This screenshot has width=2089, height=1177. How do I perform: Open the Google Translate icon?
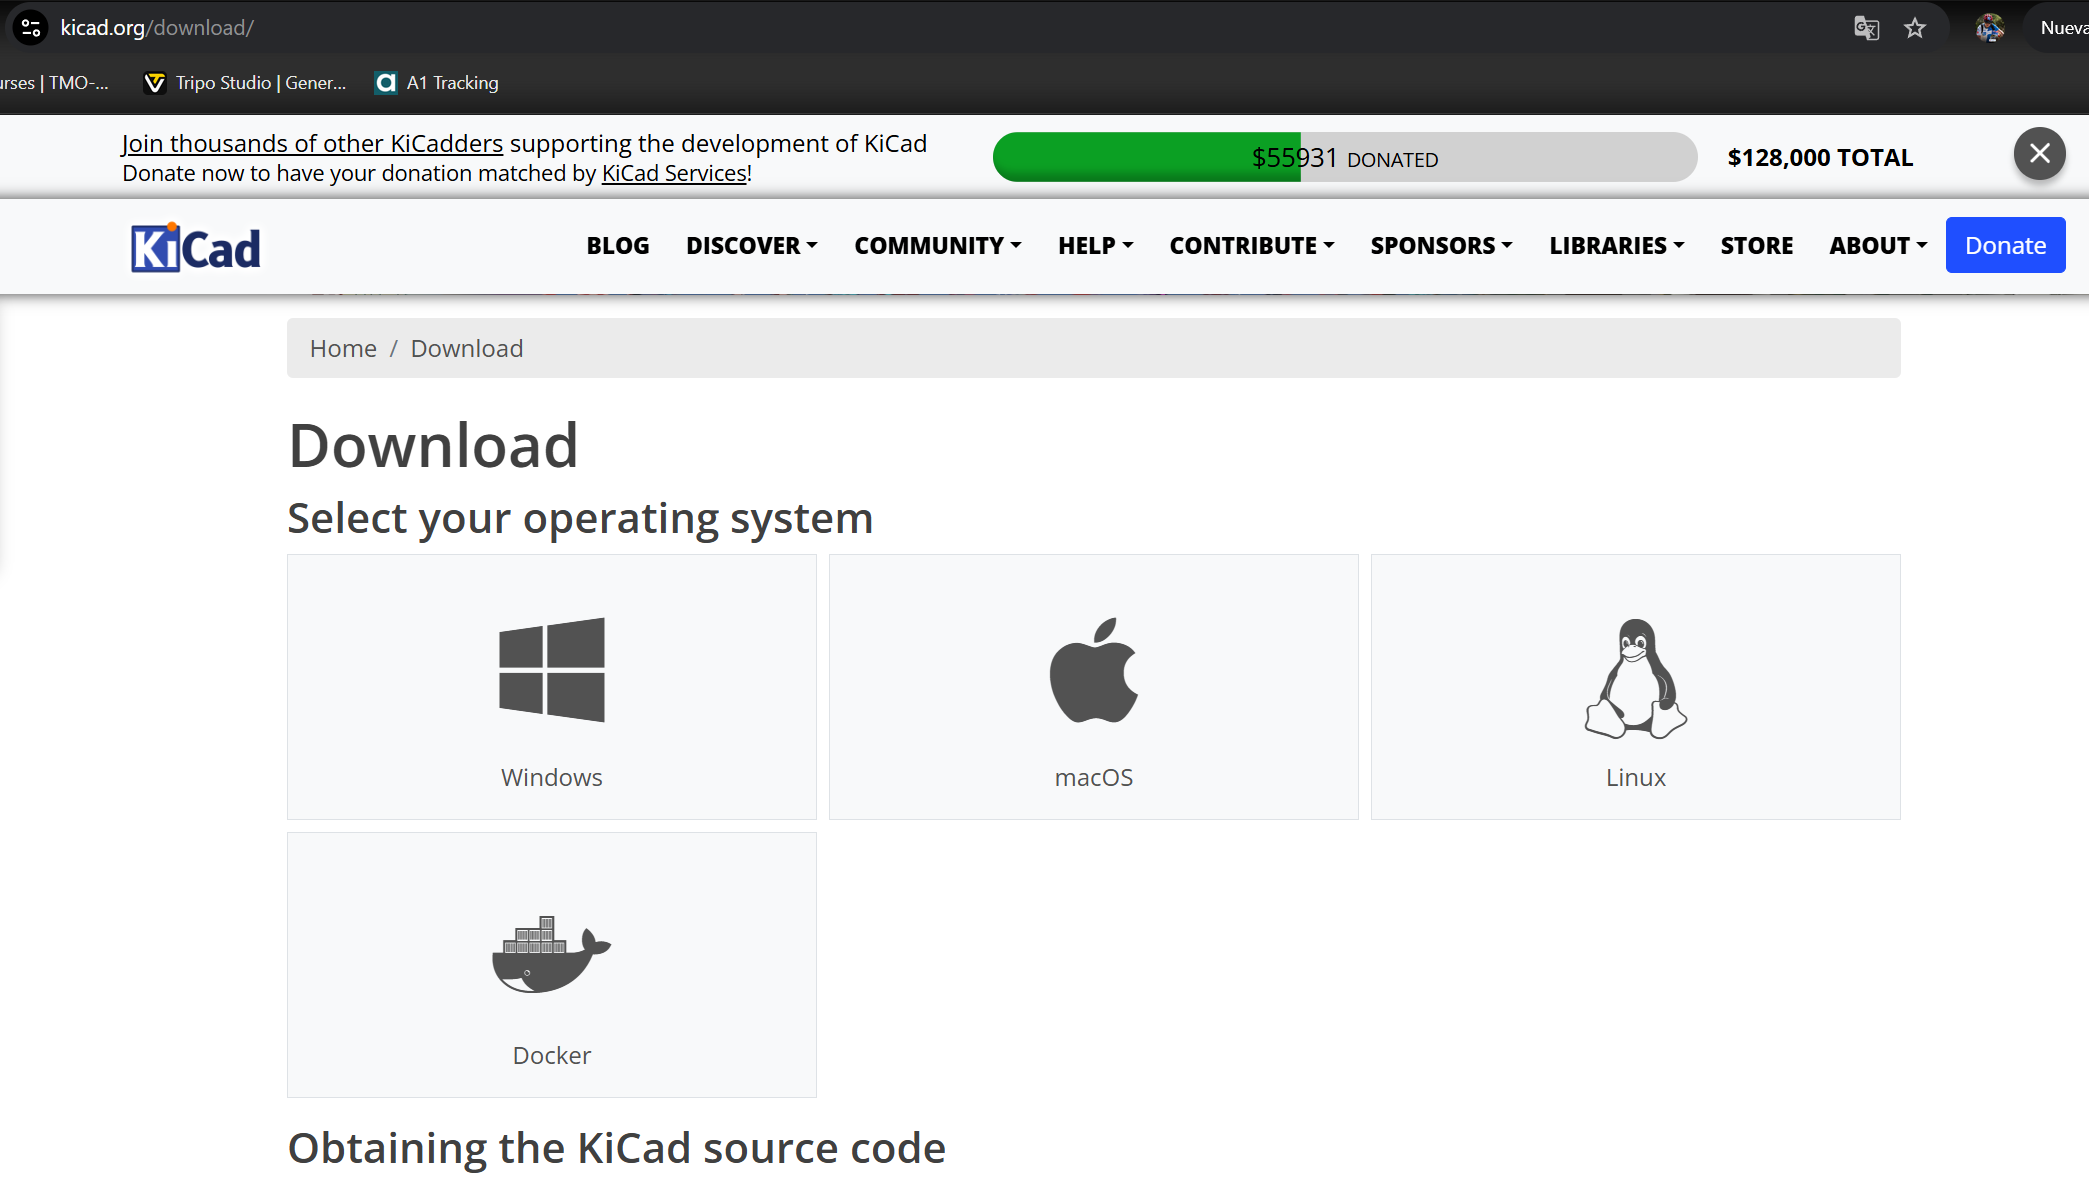(x=1866, y=28)
